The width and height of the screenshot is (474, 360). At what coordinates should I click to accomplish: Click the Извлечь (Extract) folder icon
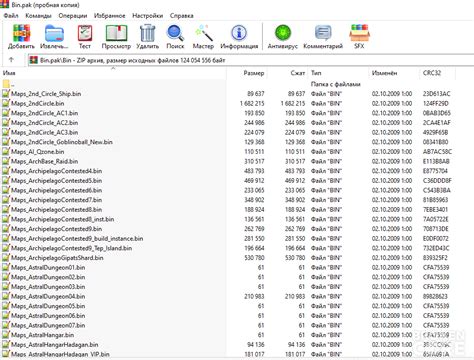tap(54, 33)
